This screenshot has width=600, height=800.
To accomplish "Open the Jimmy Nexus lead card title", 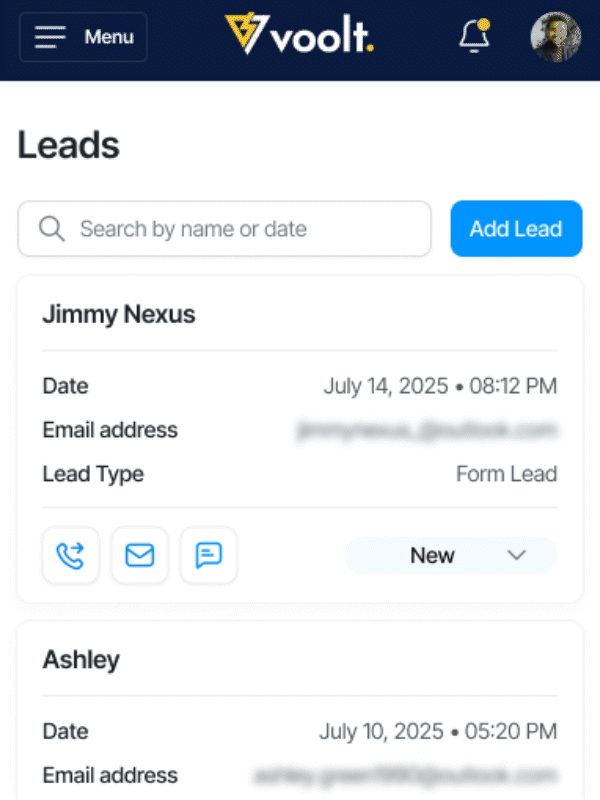I will pyautogui.click(x=119, y=315).
